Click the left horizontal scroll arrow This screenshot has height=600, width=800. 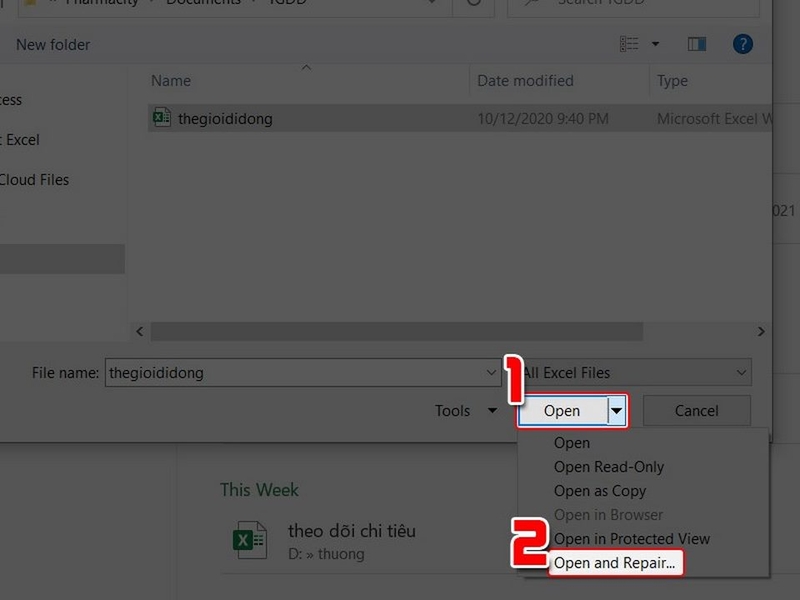click(140, 332)
